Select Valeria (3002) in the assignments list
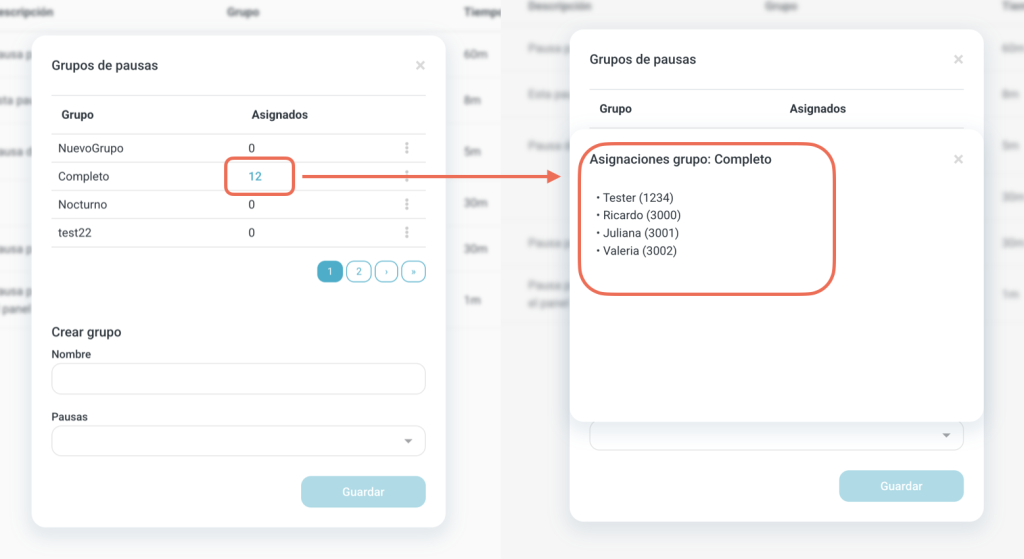 click(640, 251)
